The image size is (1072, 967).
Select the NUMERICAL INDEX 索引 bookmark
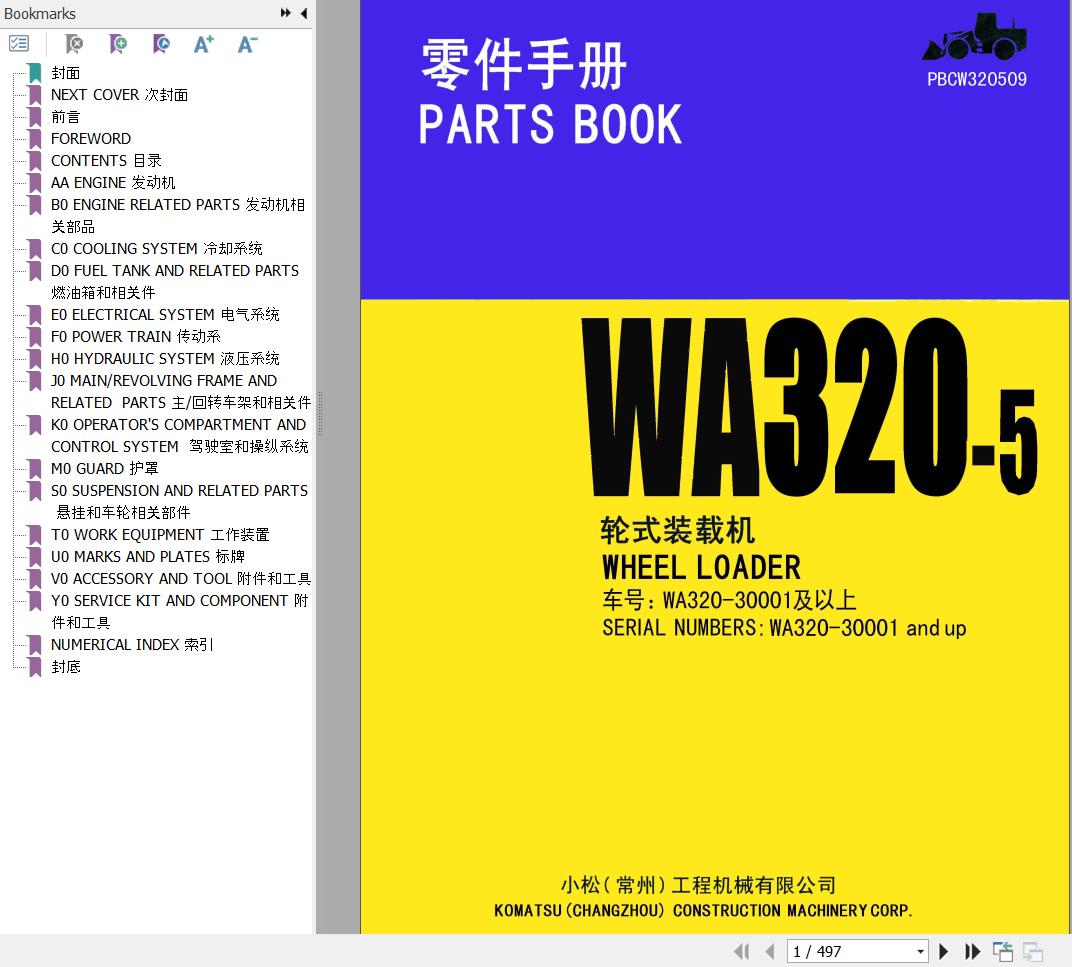click(x=132, y=644)
